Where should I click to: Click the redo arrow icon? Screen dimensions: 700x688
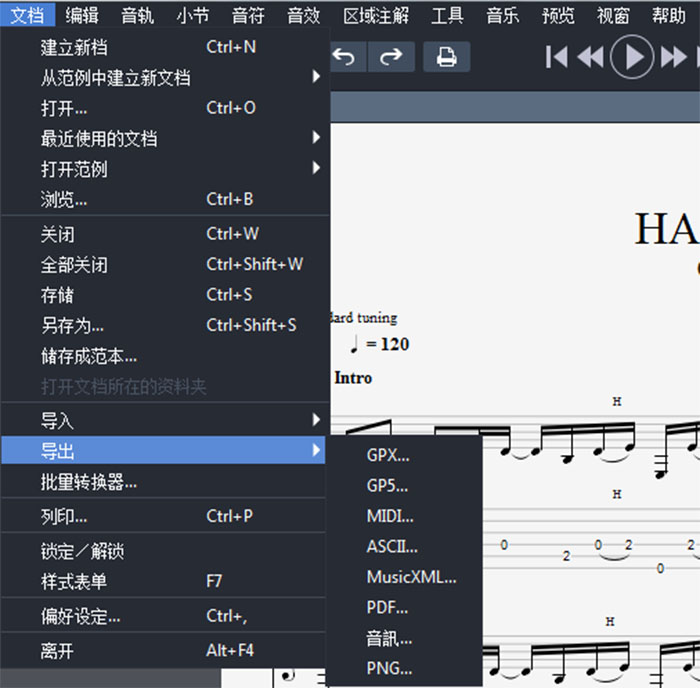[x=392, y=57]
